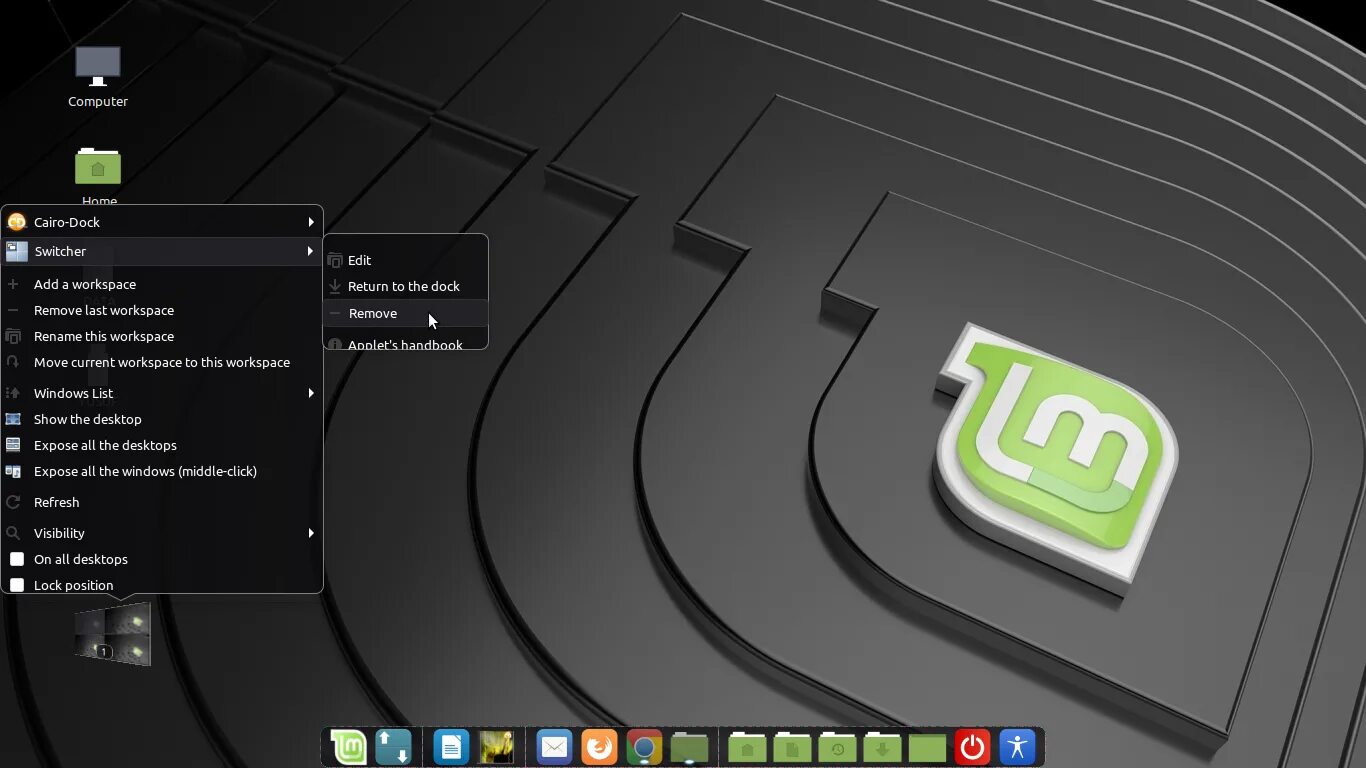This screenshot has height=768, width=1366.
Task: Expand the Cairo-Dock submenu
Action: coord(162,222)
